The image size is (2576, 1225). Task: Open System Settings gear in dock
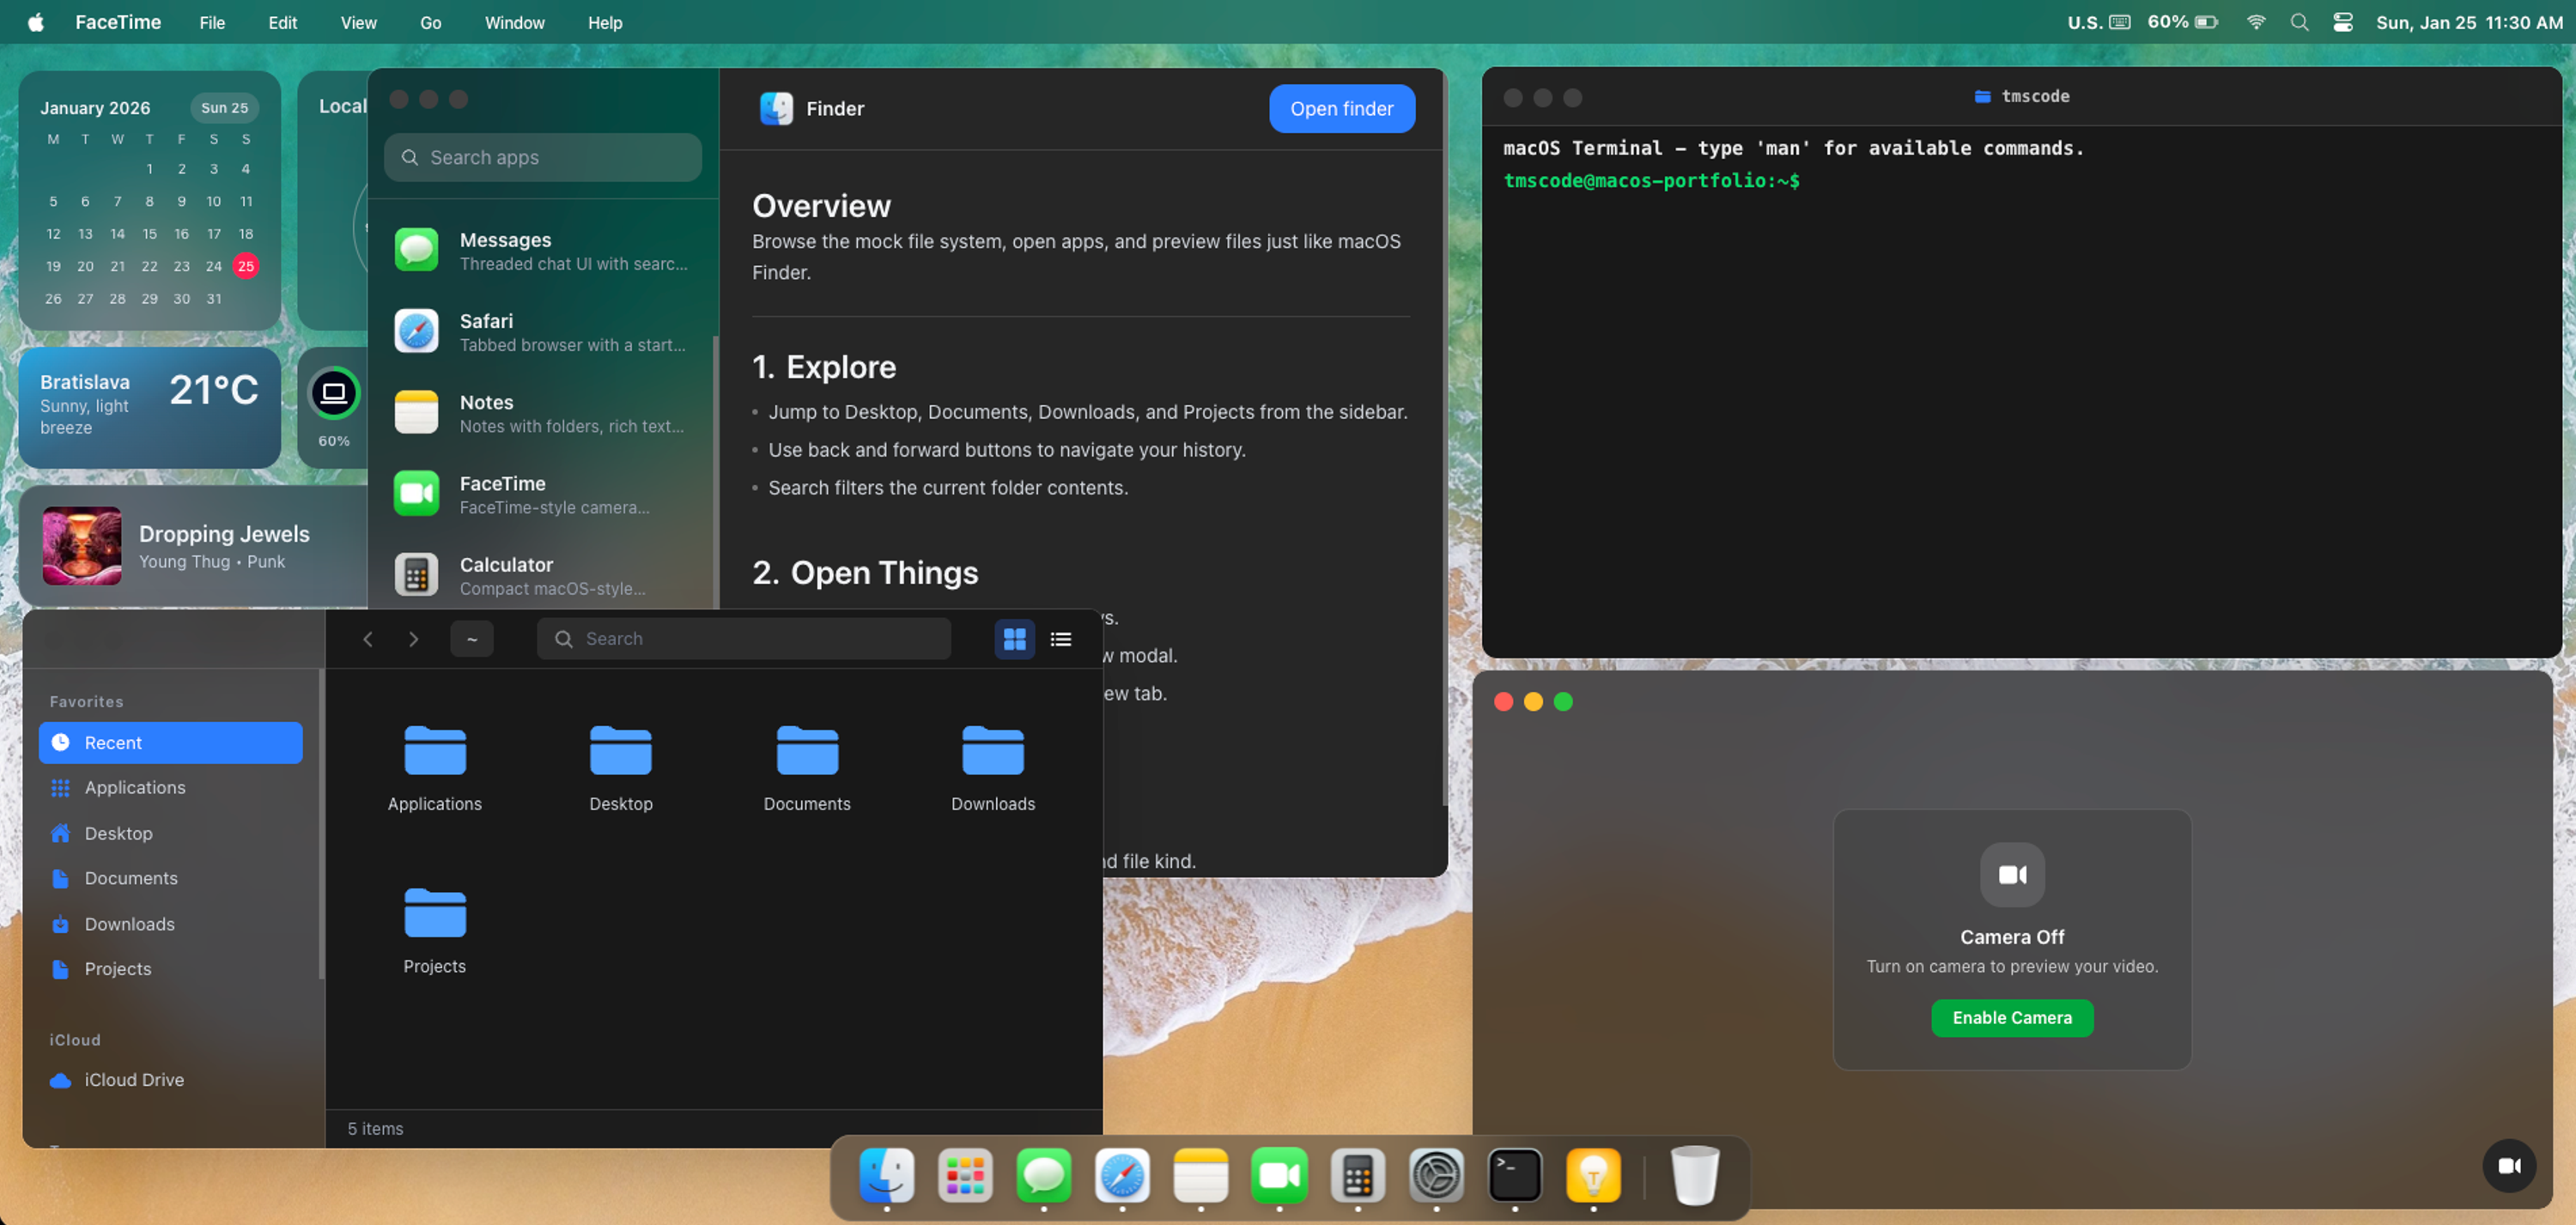[1436, 1175]
